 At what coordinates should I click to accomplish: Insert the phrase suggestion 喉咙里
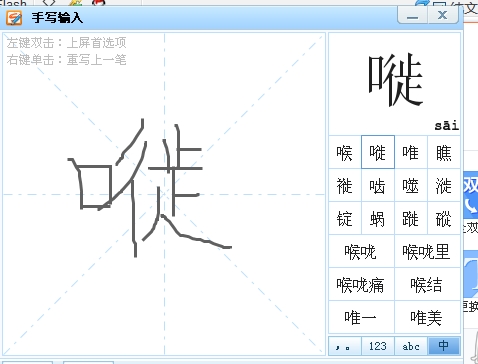(x=427, y=251)
